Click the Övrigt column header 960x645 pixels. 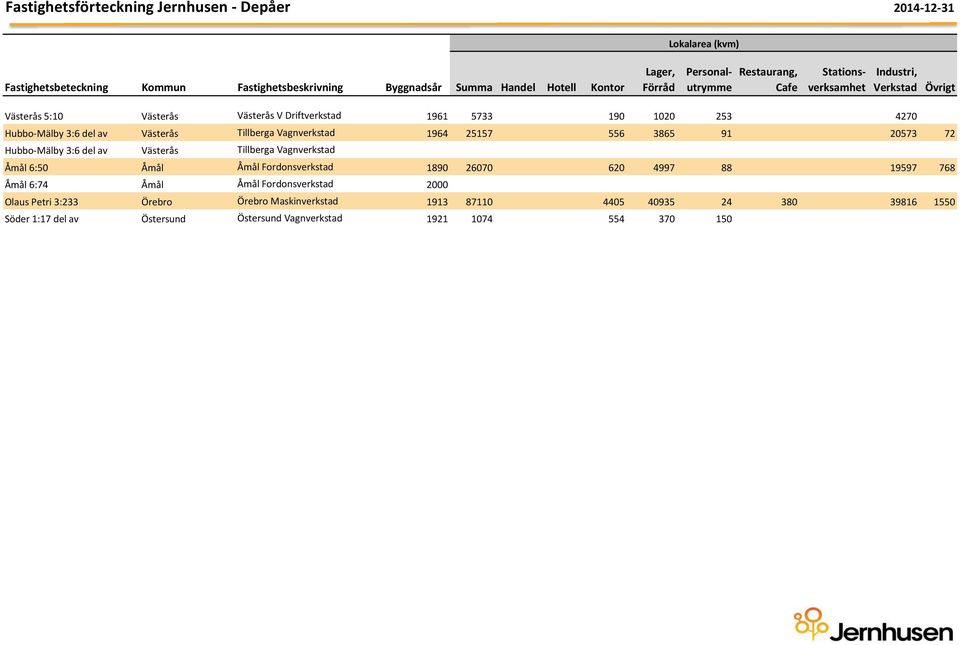tap(940, 88)
